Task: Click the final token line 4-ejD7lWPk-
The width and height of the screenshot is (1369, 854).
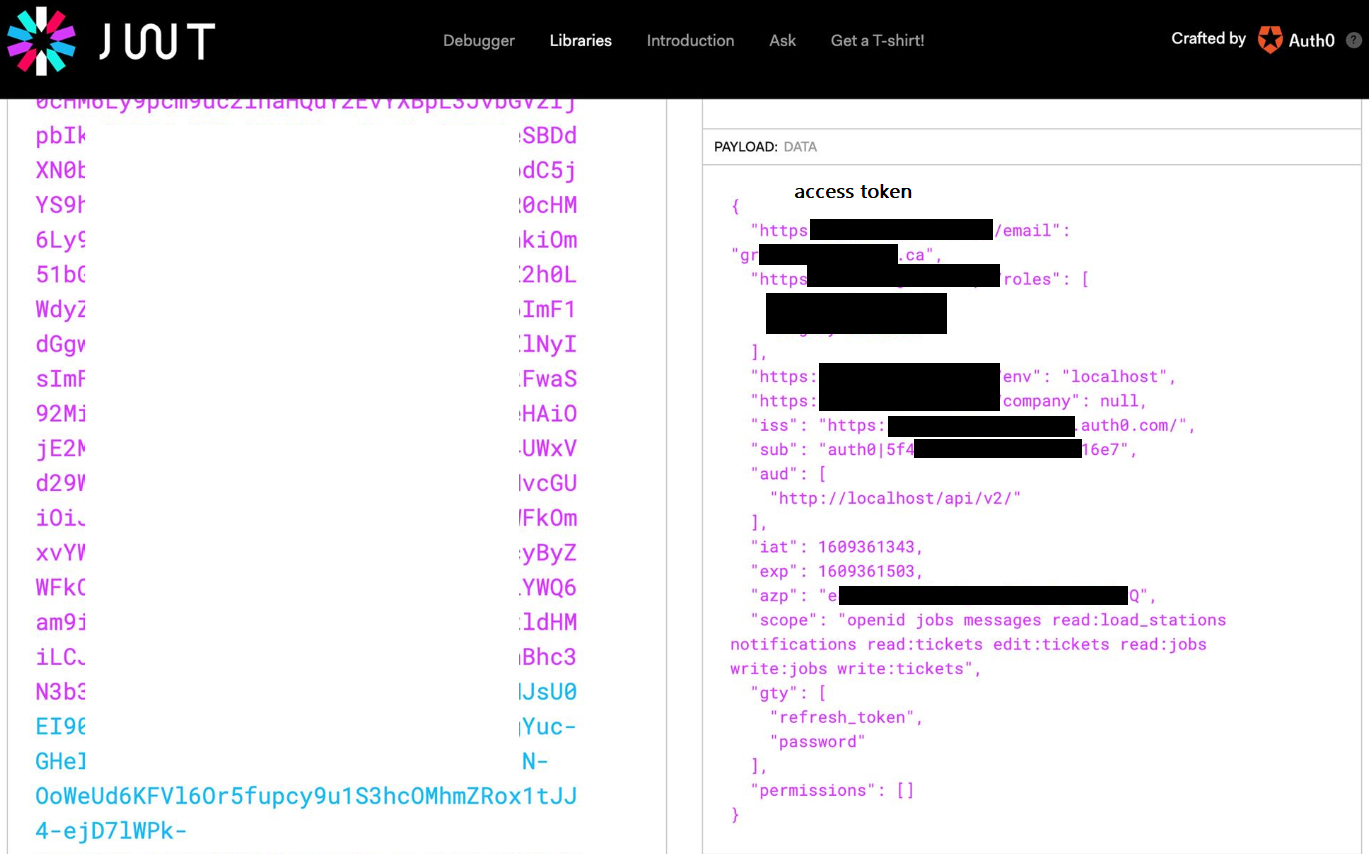Action: (x=112, y=831)
